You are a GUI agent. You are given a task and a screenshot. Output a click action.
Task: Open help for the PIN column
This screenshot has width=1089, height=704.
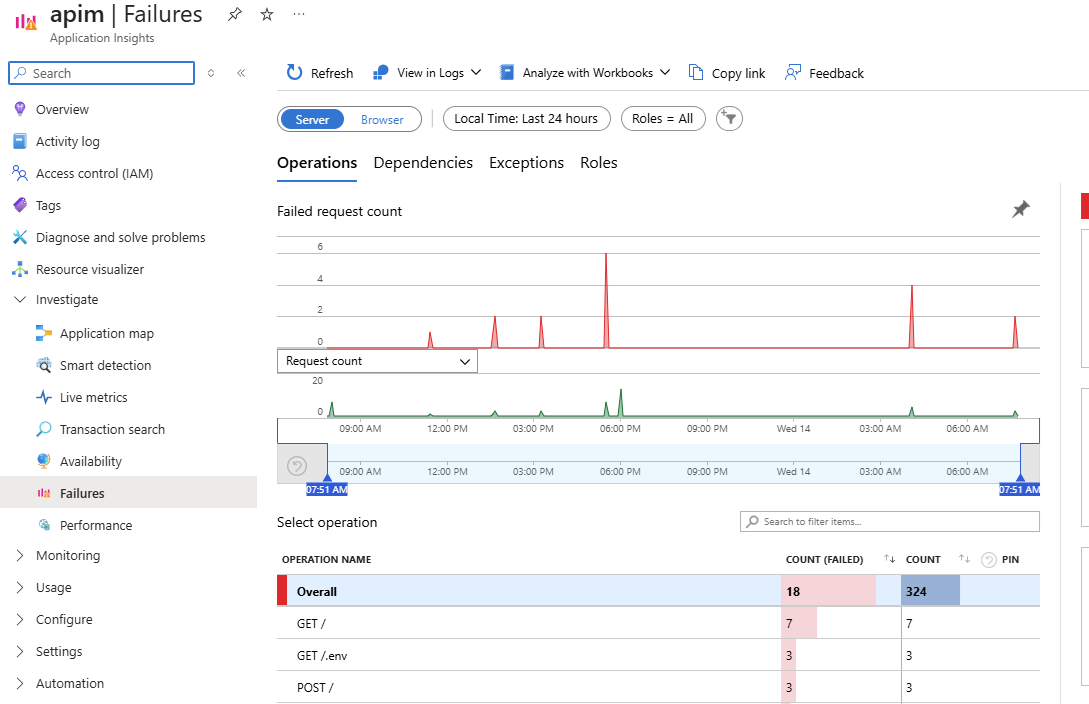tap(987, 559)
